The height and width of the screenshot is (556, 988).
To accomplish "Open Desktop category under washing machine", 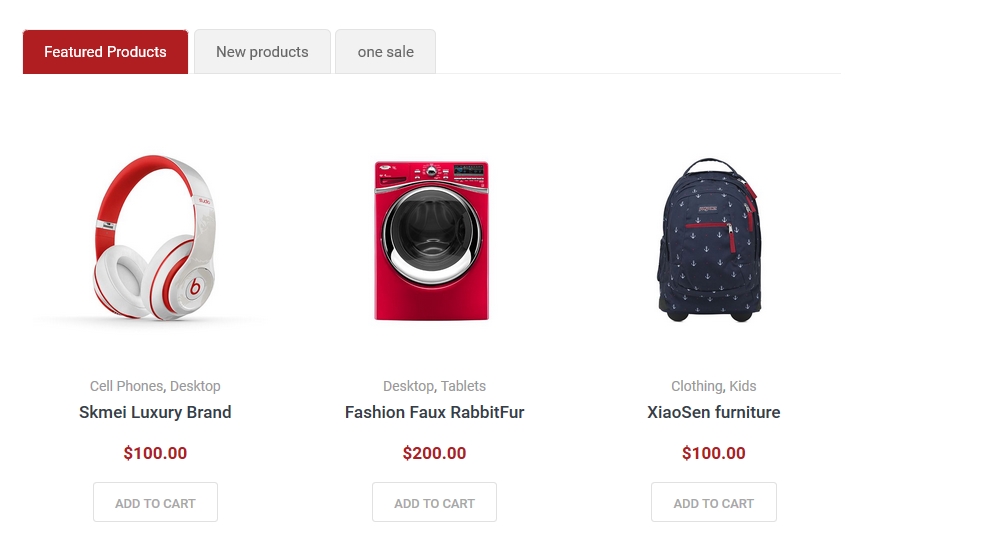I will (x=408, y=386).
